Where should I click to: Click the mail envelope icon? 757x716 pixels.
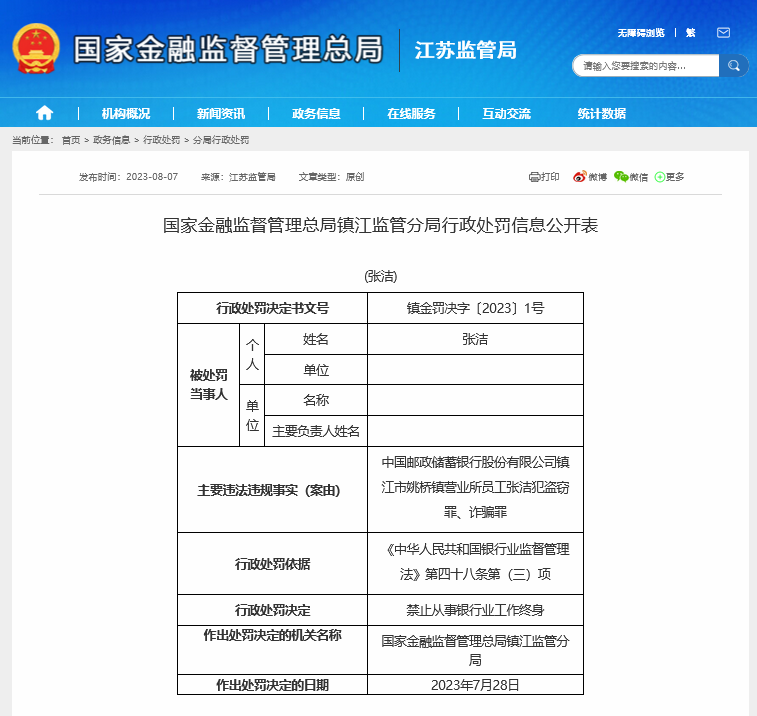click(723, 33)
